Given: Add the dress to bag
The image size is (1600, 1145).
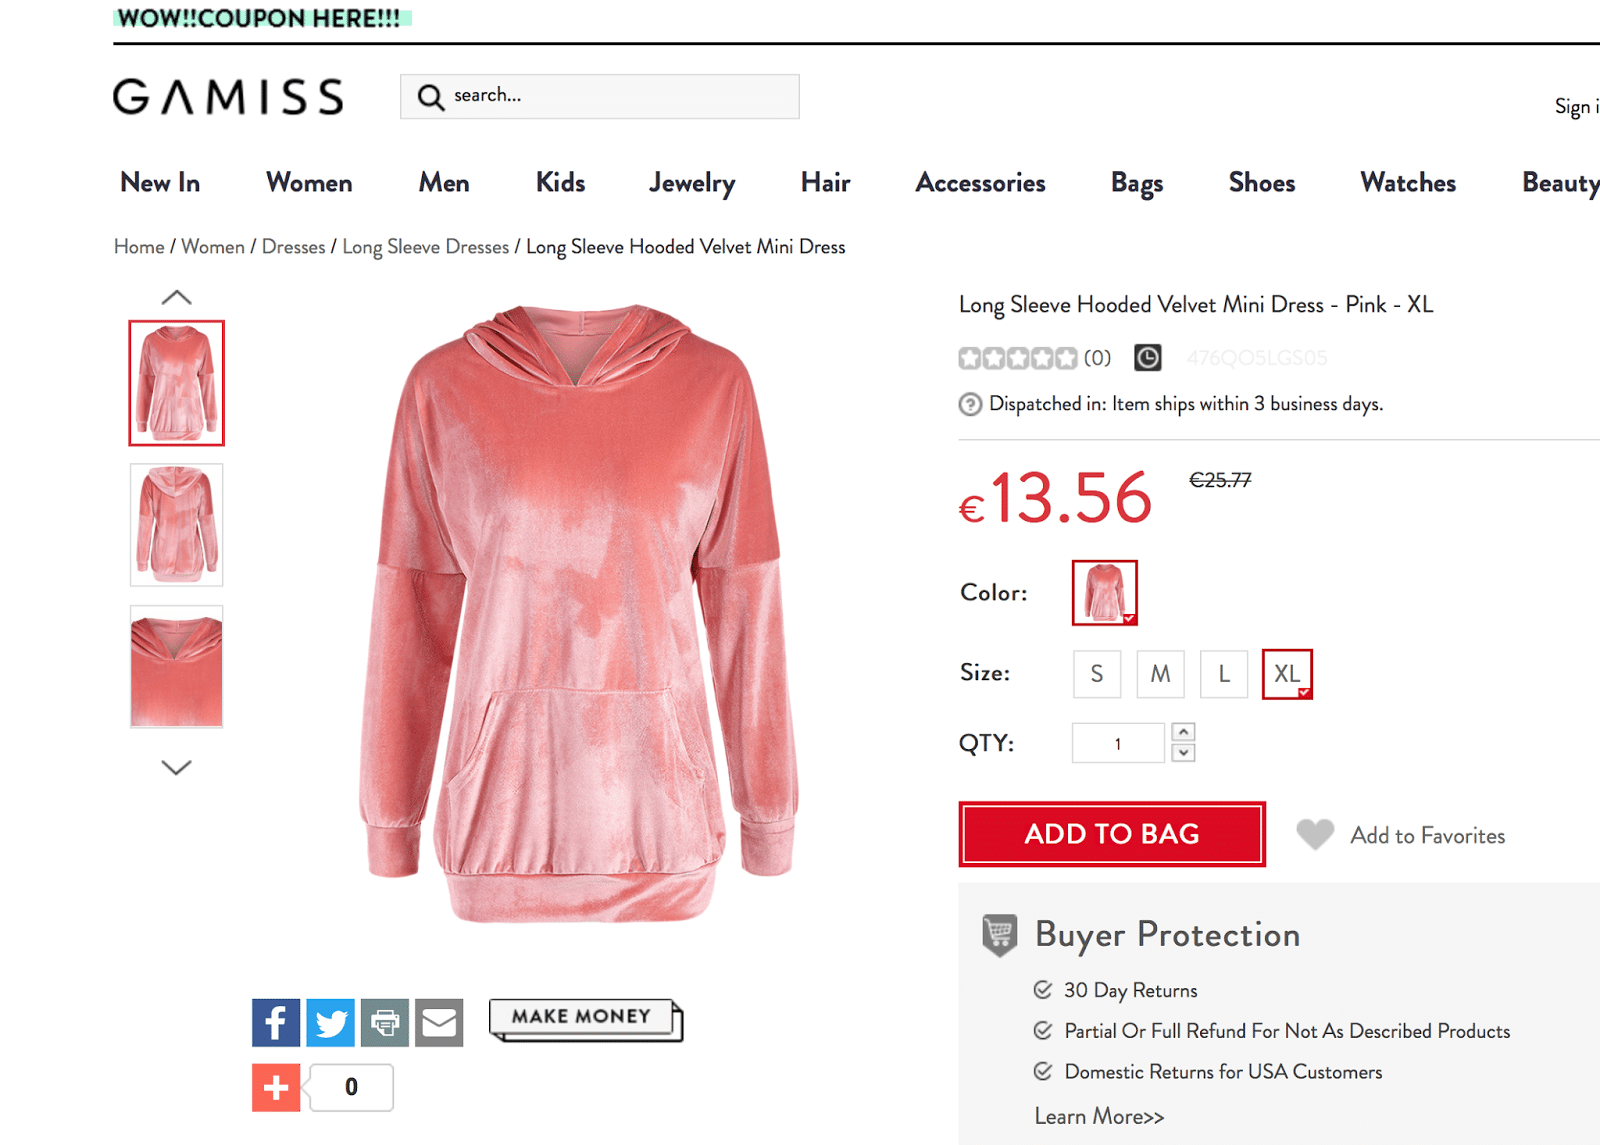Looking at the screenshot, I should coord(1111,834).
